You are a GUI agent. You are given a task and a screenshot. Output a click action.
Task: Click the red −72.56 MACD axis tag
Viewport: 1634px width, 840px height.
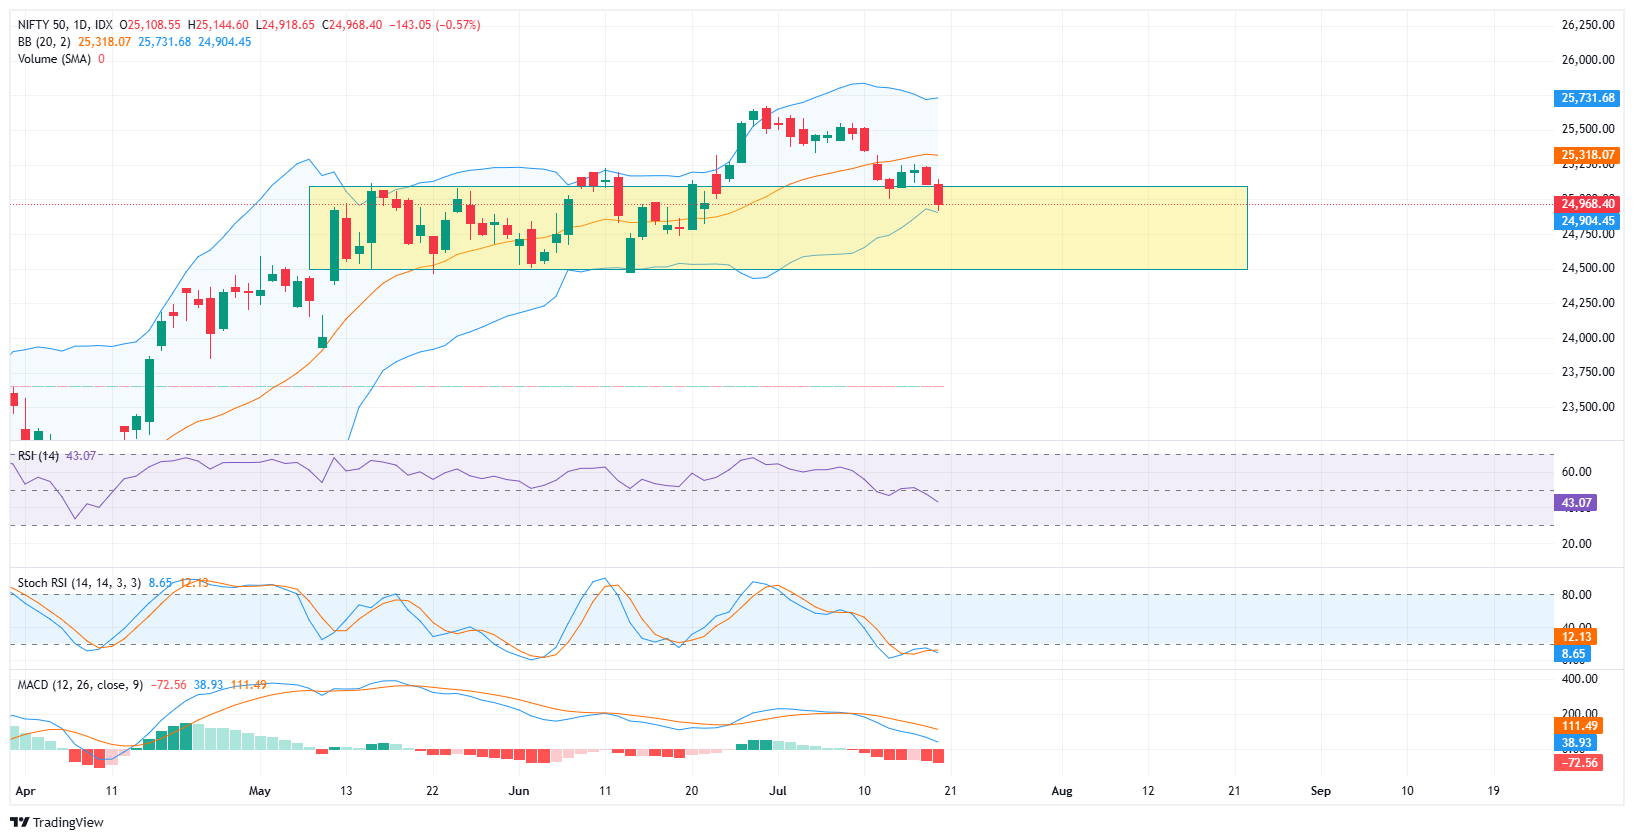tap(1579, 763)
